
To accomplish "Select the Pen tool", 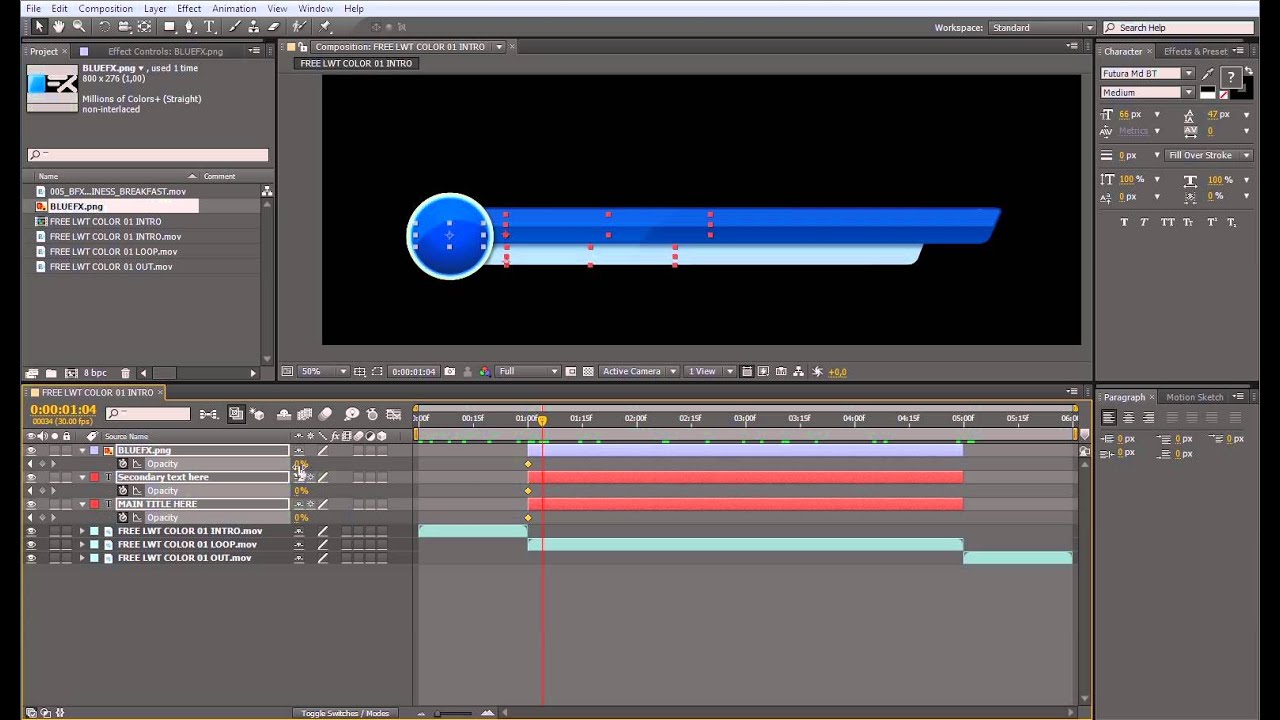I will [x=190, y=27].
